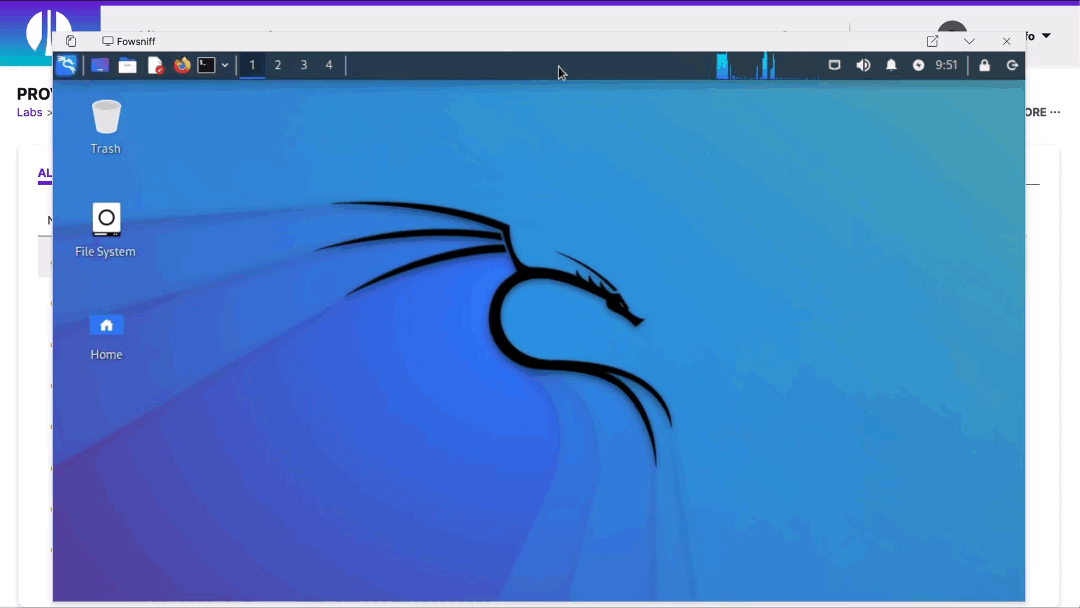This screenshot has width=1080, height=608.
Task: Expand the chevron beside the Fowsniff title bar
Action: click(x=968, y=41)
